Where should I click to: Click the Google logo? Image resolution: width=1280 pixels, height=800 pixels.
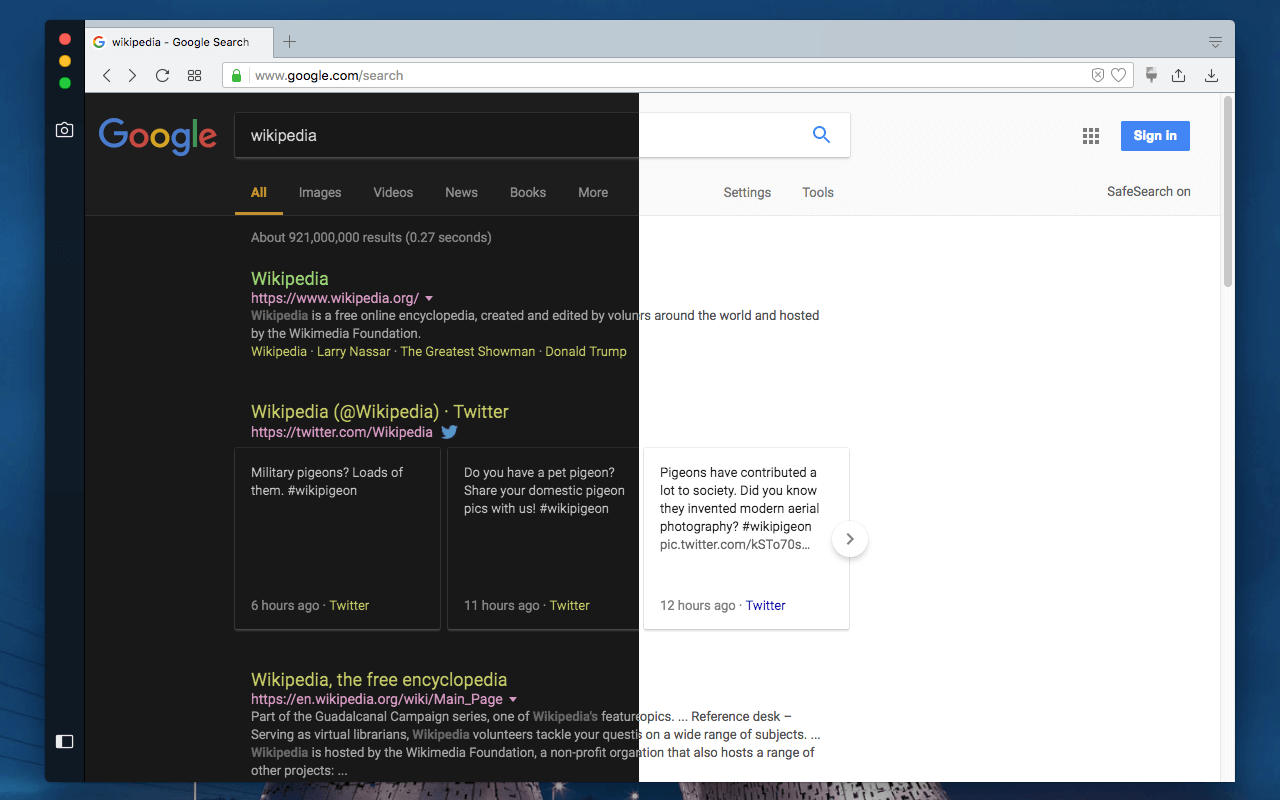click(158, 136)
